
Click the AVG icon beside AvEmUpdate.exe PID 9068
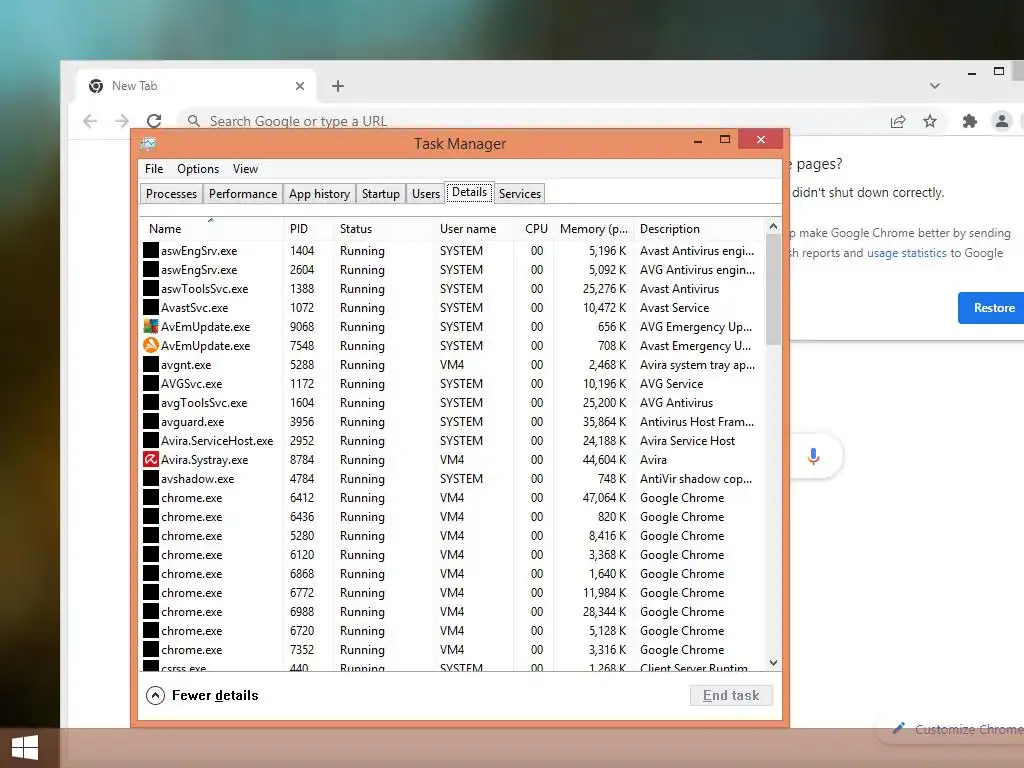tap(151, 327)
